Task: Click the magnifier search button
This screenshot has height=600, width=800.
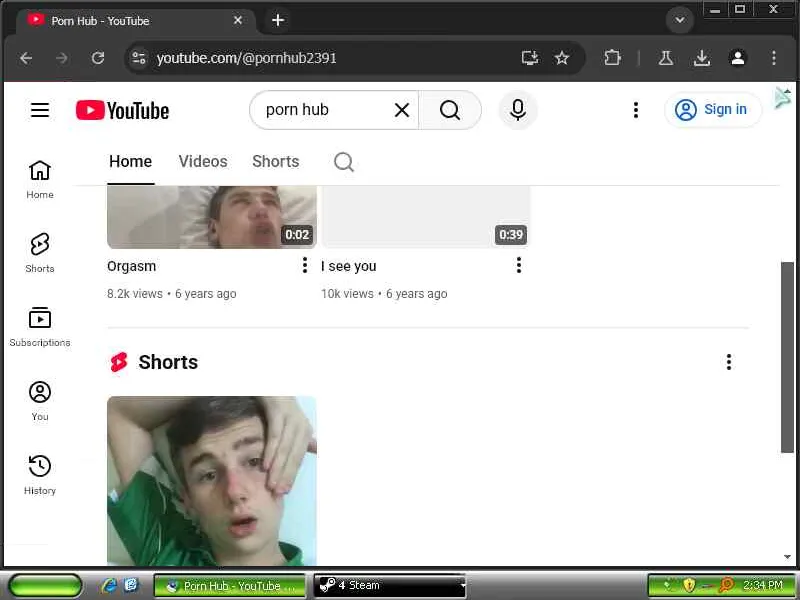Action: 449,110
